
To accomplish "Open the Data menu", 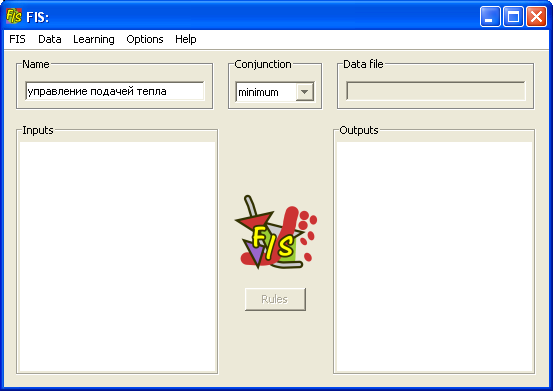I will coord(50,39).
